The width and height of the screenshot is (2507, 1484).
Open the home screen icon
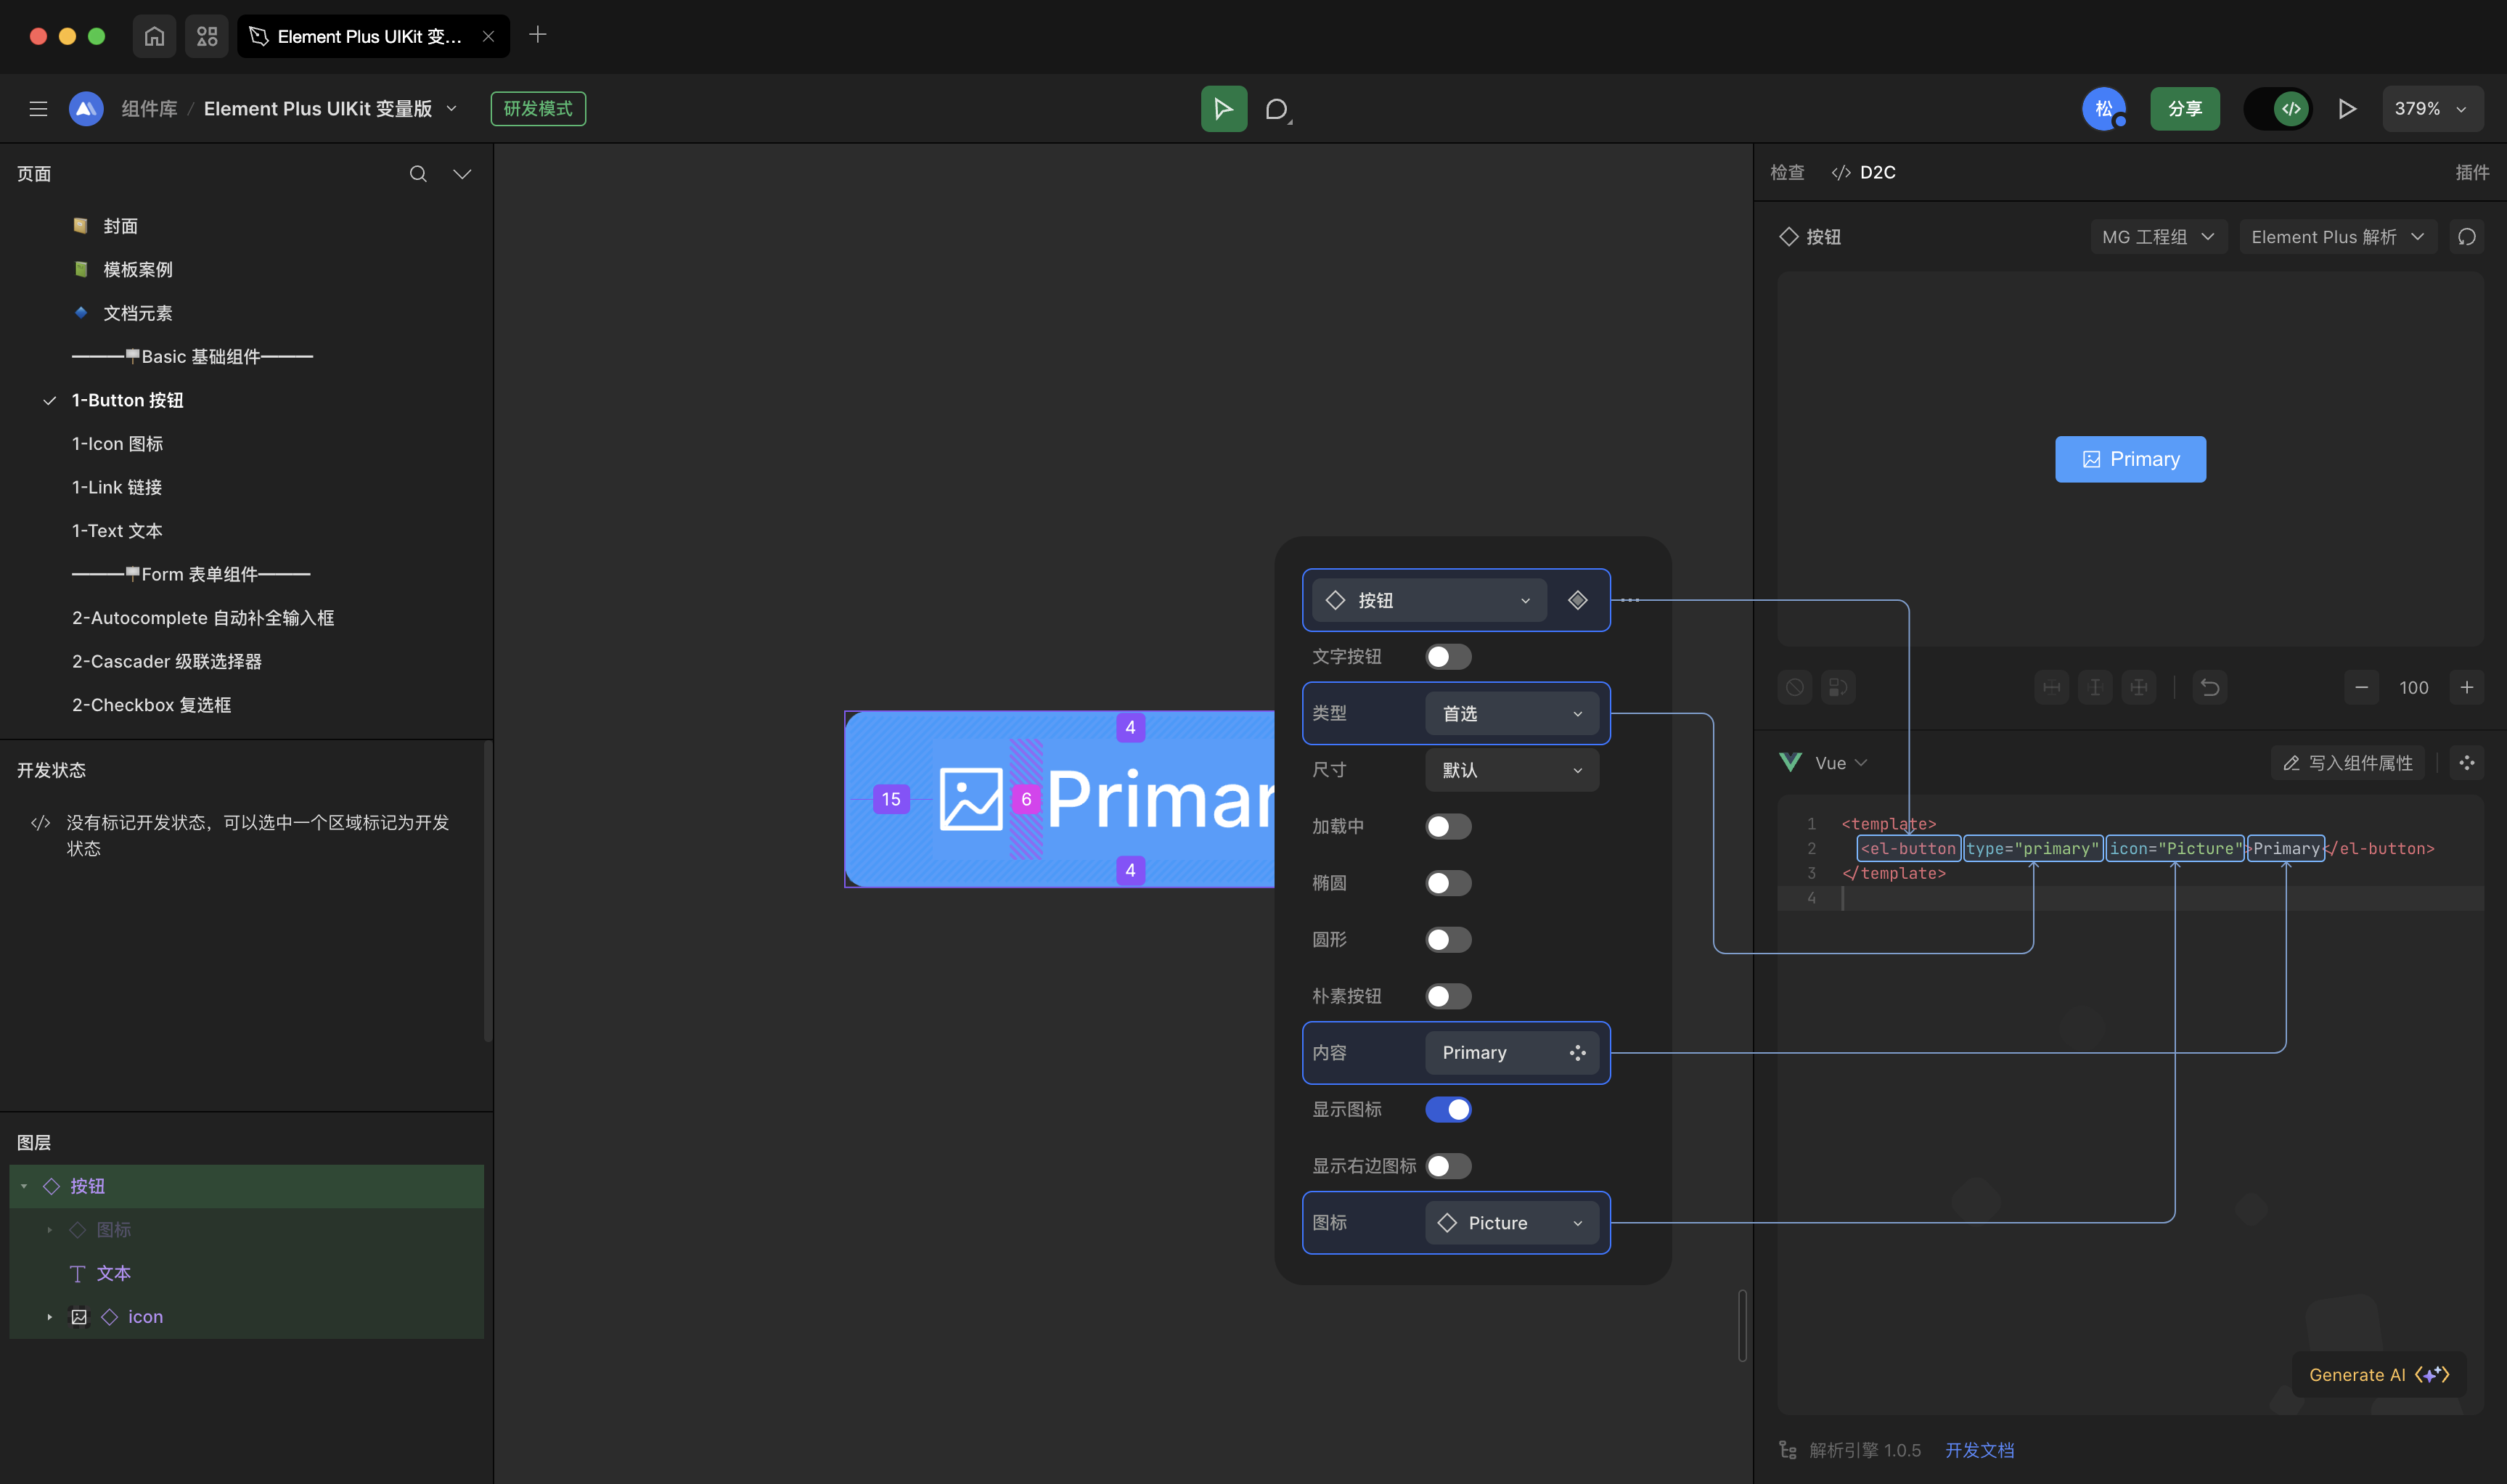pos(154,36)
